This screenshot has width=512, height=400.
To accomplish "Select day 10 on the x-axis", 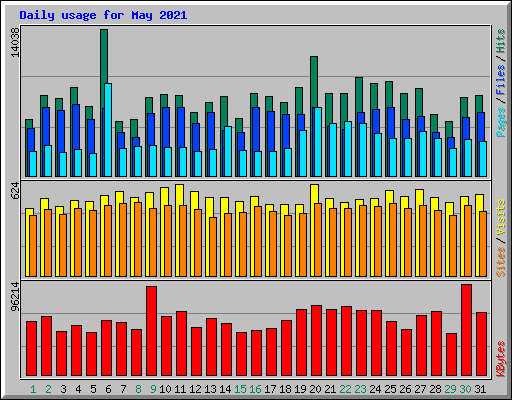I will tap(165, 389).
